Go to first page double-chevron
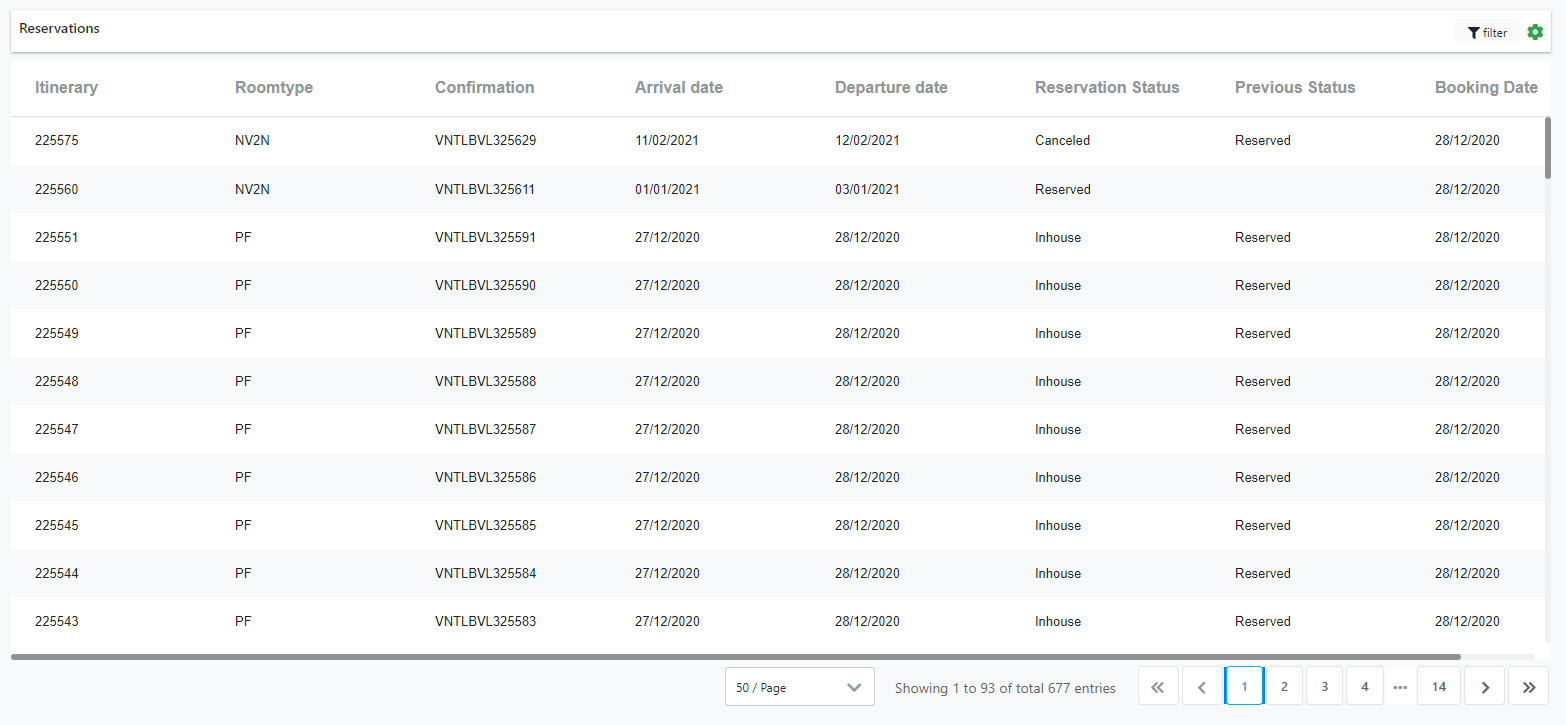 1158,687
